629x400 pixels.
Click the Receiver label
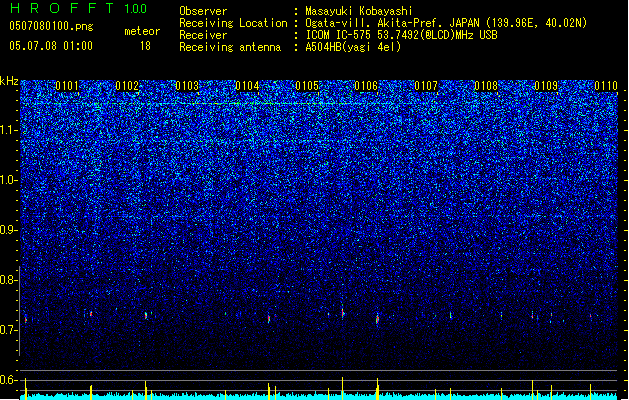point(203,35)
